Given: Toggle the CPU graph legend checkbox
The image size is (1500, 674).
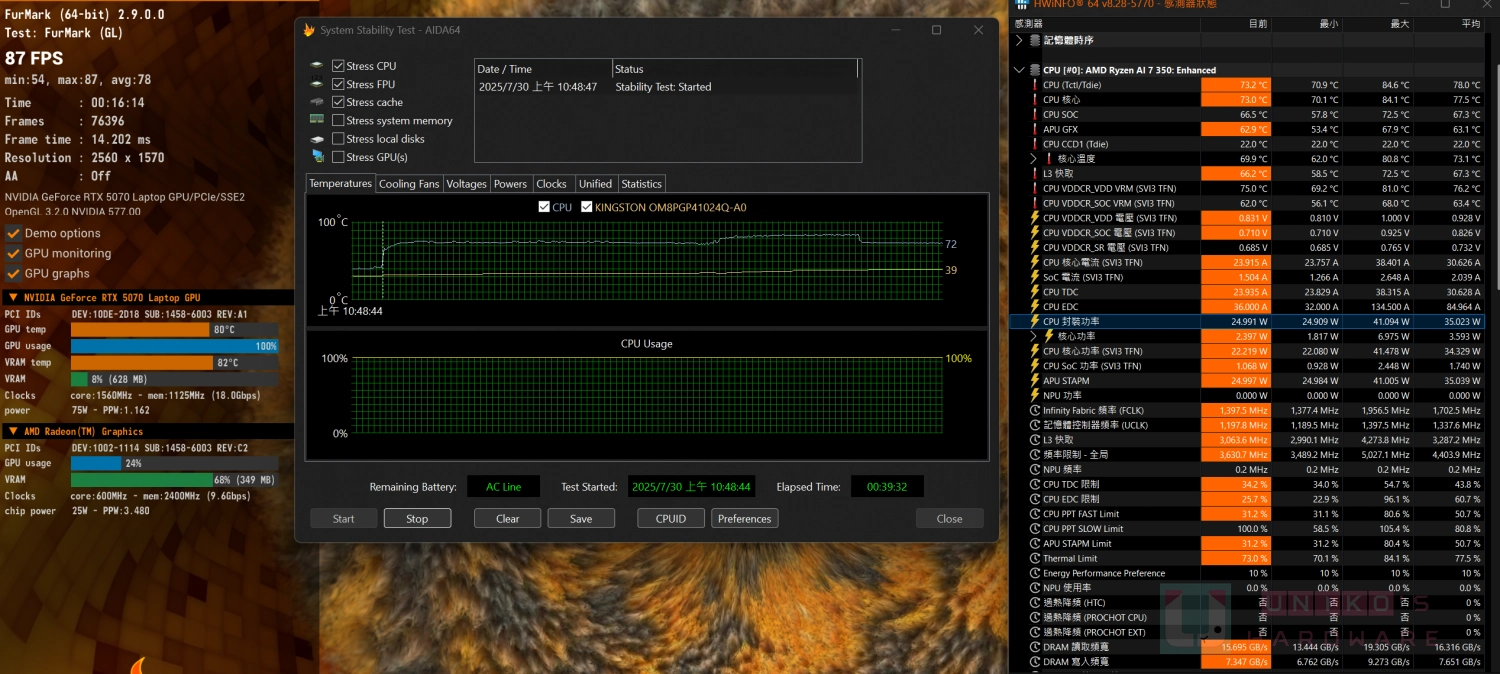Looking at the screenshot, I should [x=544, y=207].
